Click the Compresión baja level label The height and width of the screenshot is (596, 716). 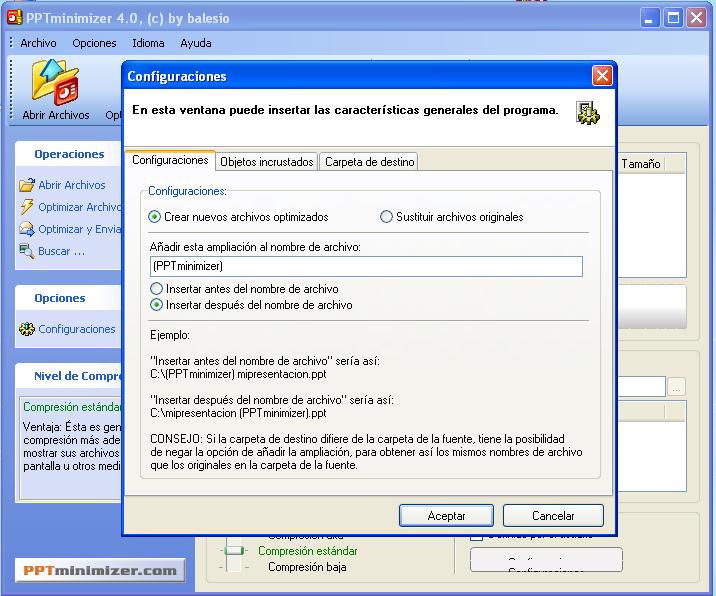pyautogui.click(x=307, y=567)
